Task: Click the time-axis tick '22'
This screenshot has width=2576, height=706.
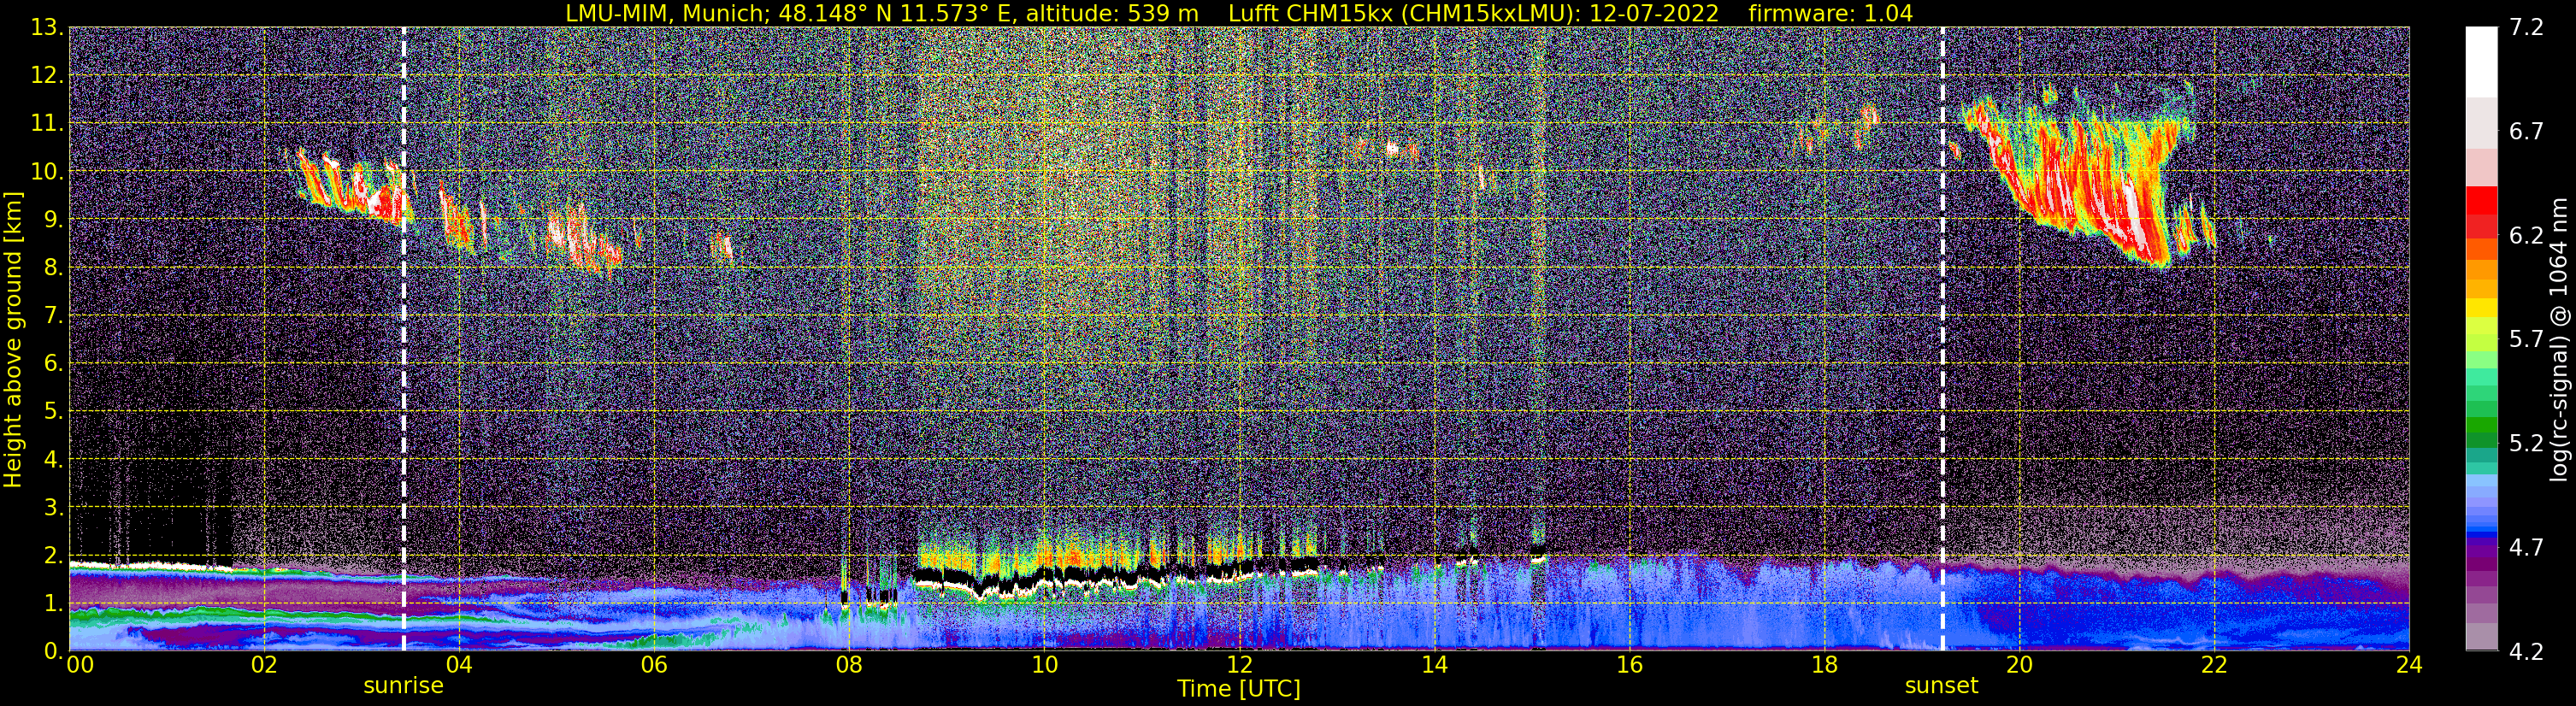Action: [x=2214, y=665]
